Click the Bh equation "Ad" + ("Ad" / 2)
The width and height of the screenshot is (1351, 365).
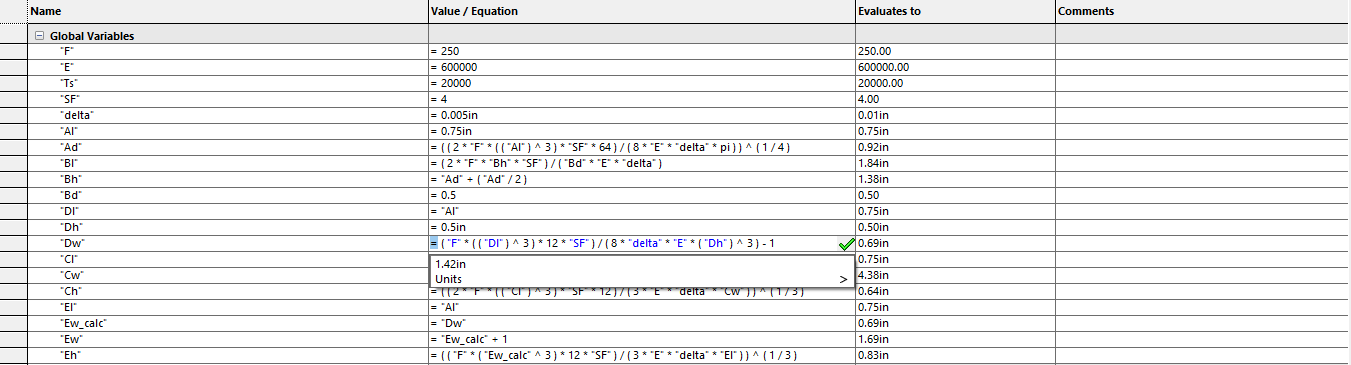pos(641,179)
